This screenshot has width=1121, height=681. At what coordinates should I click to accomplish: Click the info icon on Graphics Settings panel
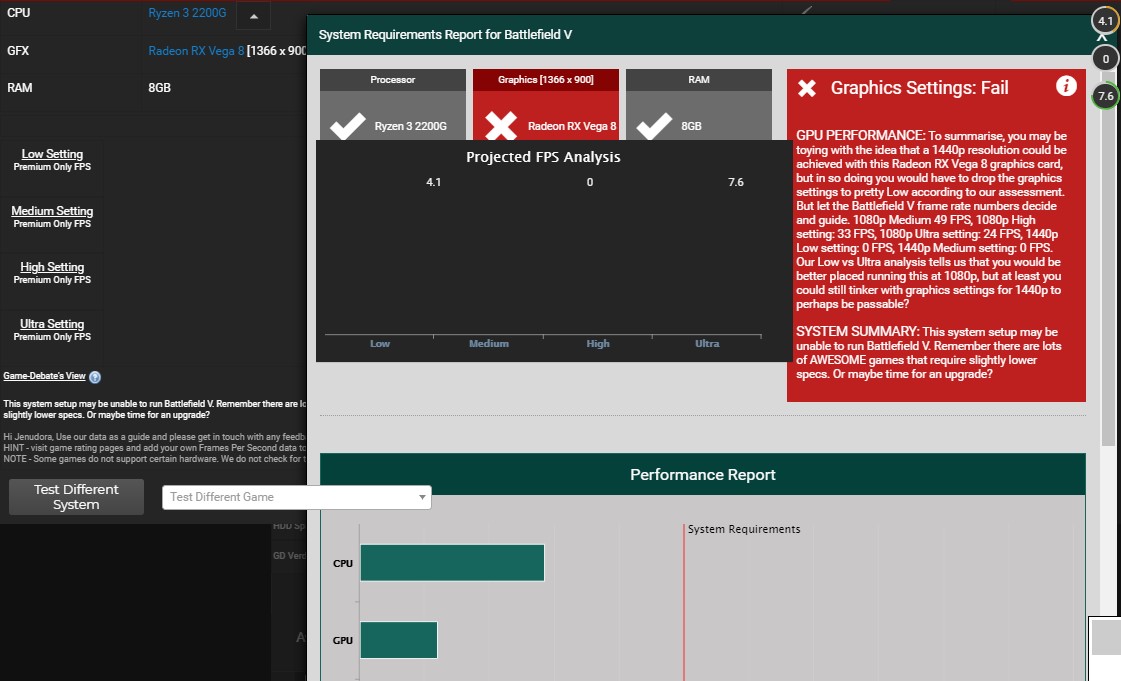click(1066, 86)
